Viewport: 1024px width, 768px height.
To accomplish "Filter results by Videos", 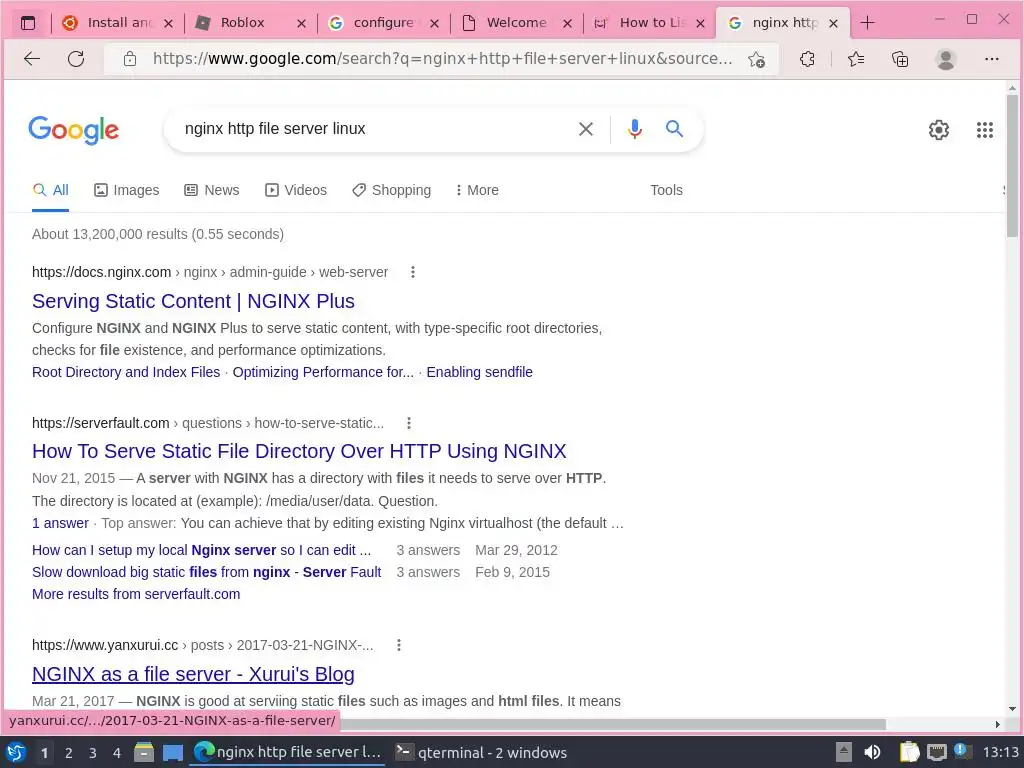I will point(296,190).
